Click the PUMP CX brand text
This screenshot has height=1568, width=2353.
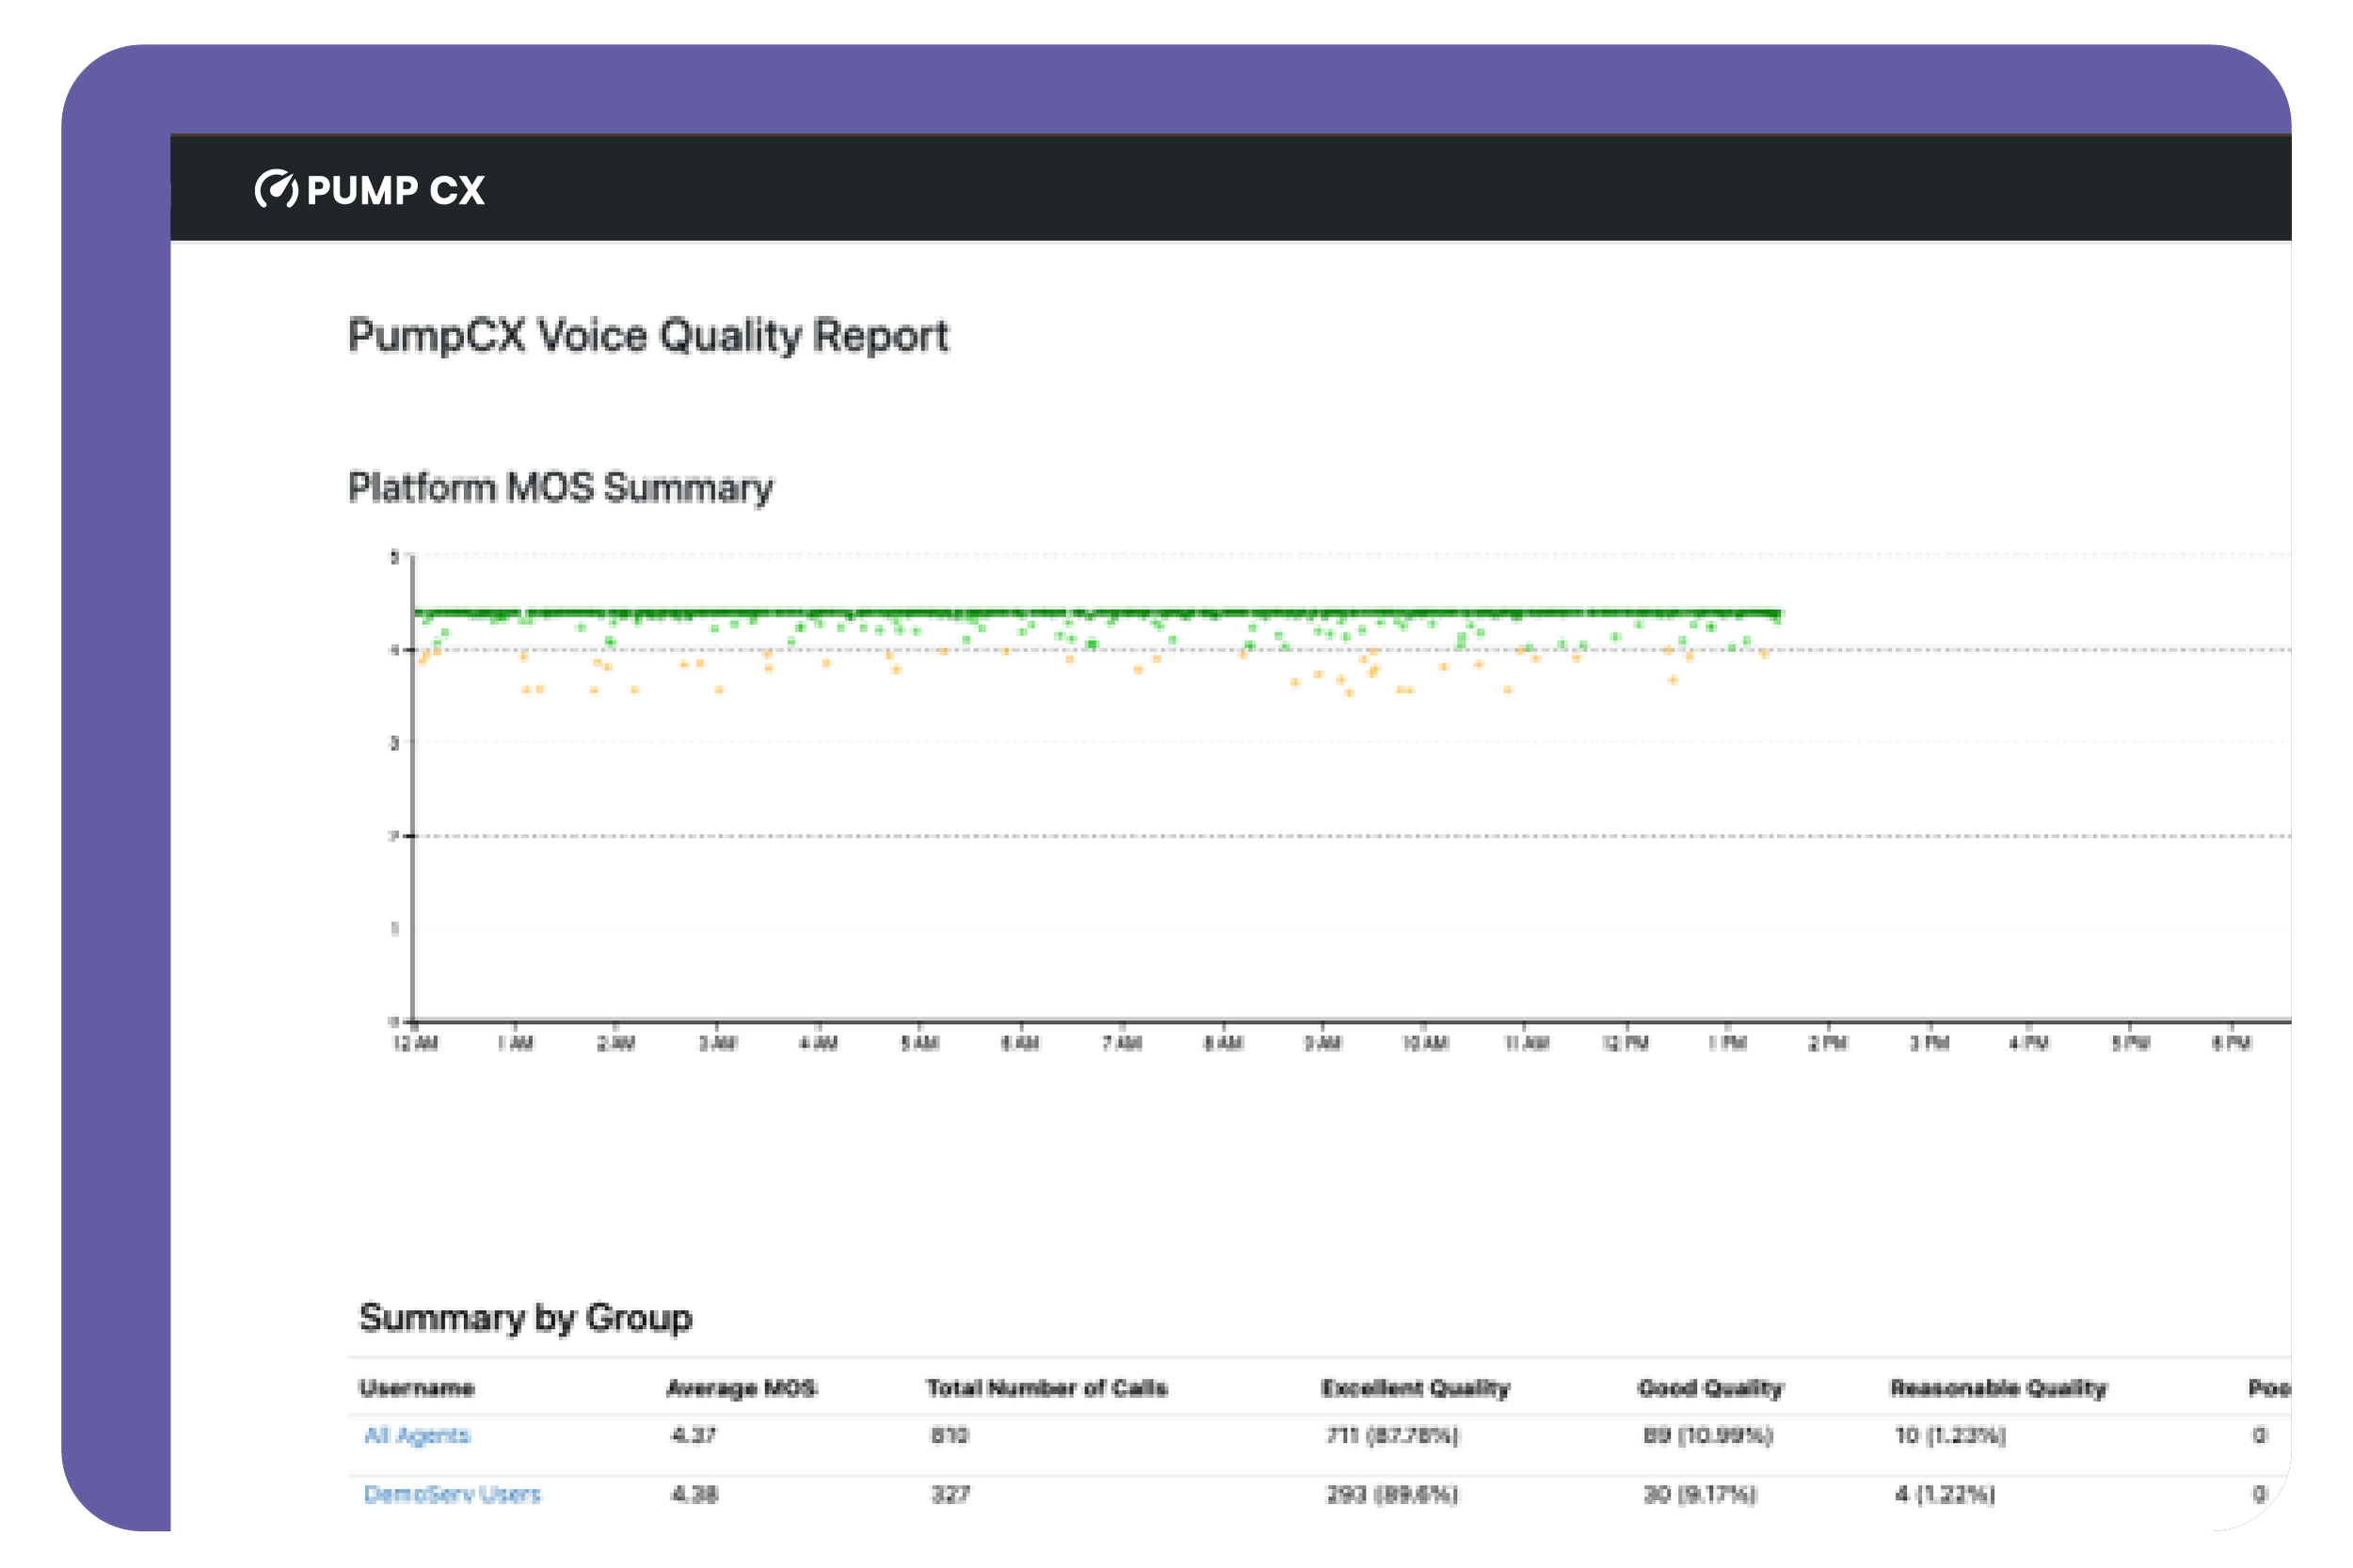point(395,190)
